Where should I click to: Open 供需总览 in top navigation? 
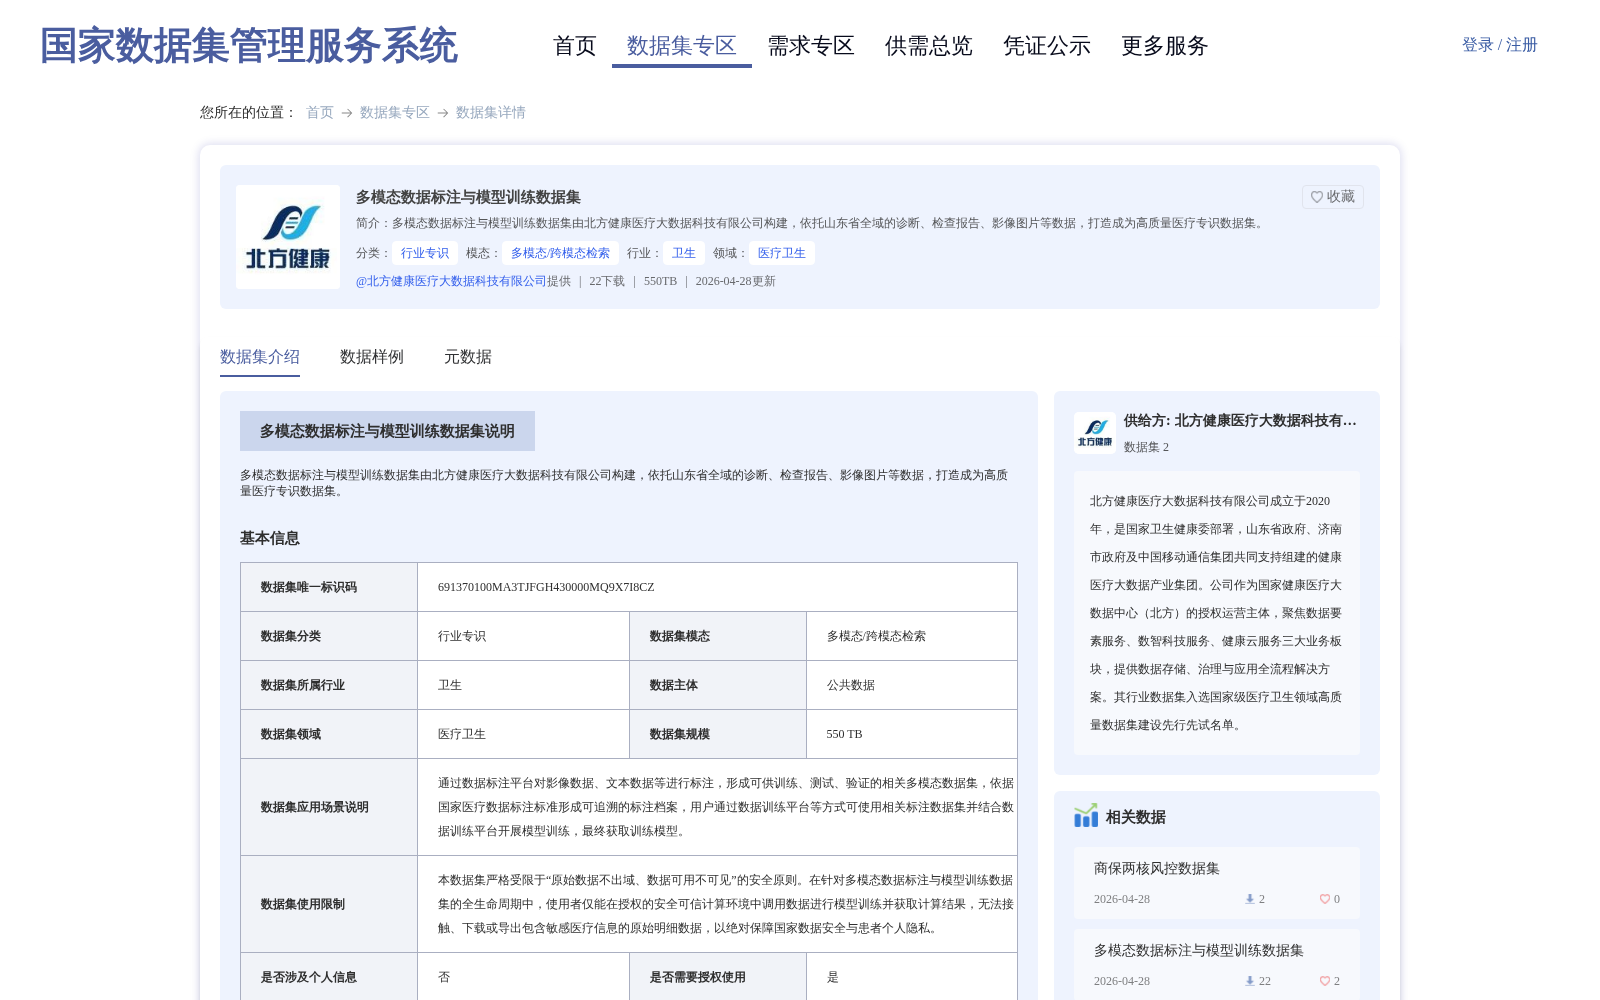tap(929, 46)
